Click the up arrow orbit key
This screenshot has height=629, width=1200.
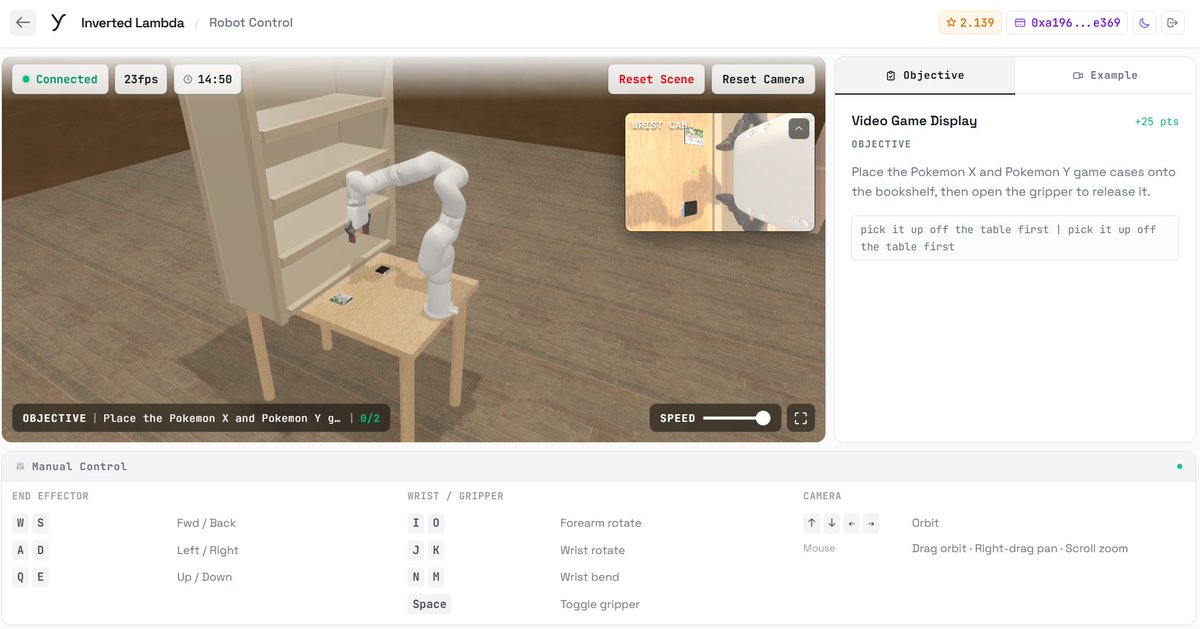[812, 523]
